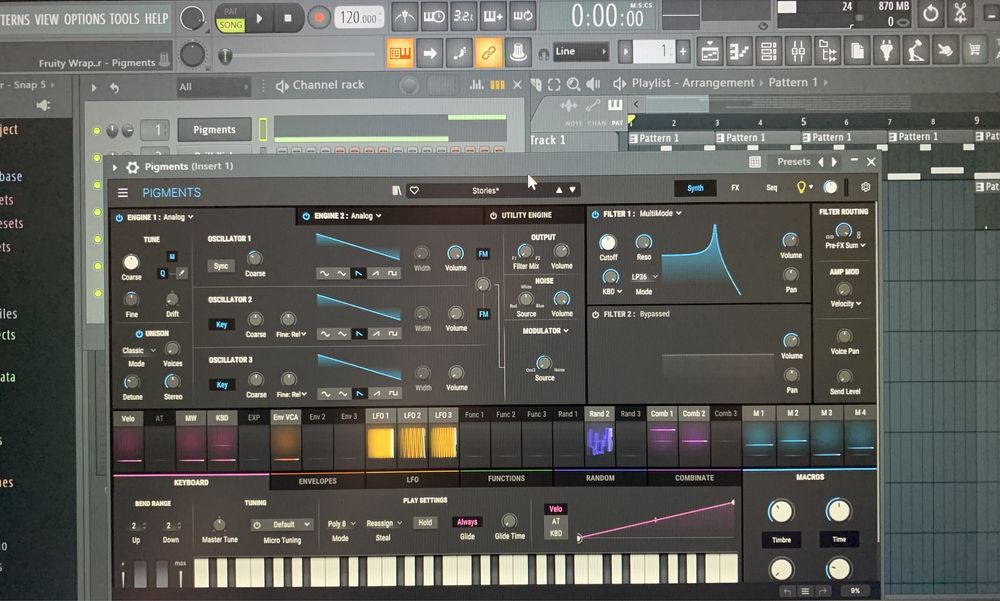
Task: Open the Pre-FX Sum routing dropdown
Action: tap(845, 245)
